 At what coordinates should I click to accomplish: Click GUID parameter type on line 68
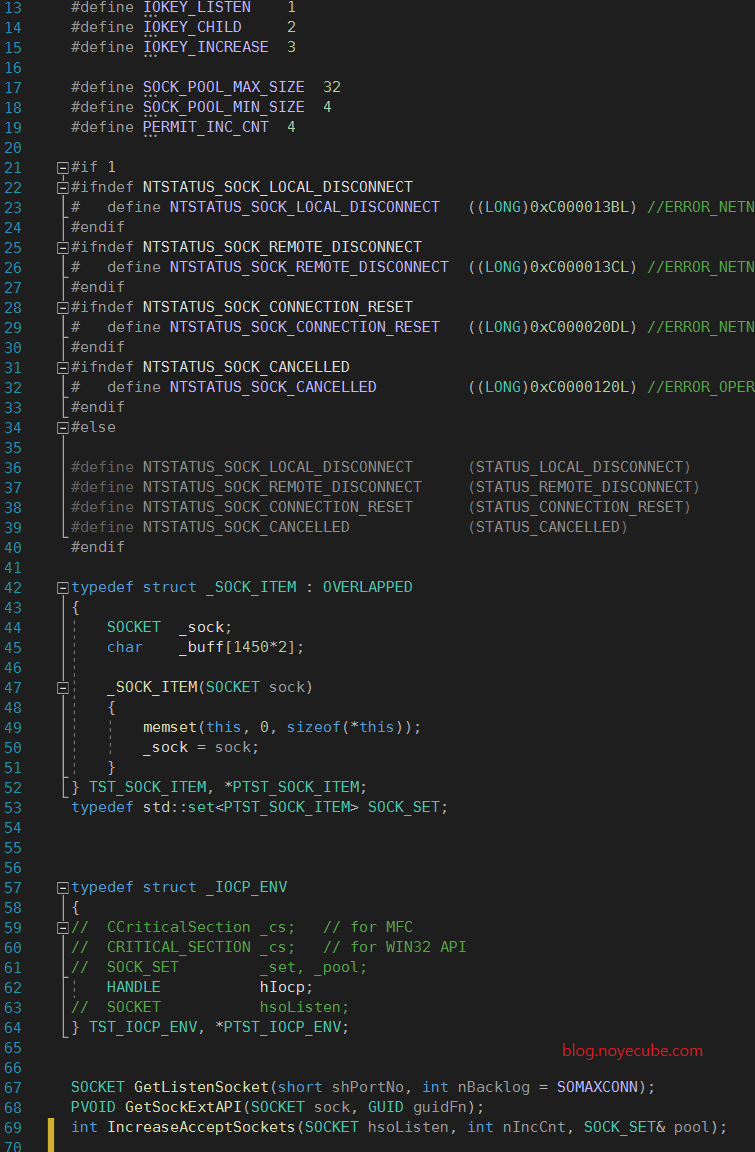pyautogui.click(x=386, y=1106)
